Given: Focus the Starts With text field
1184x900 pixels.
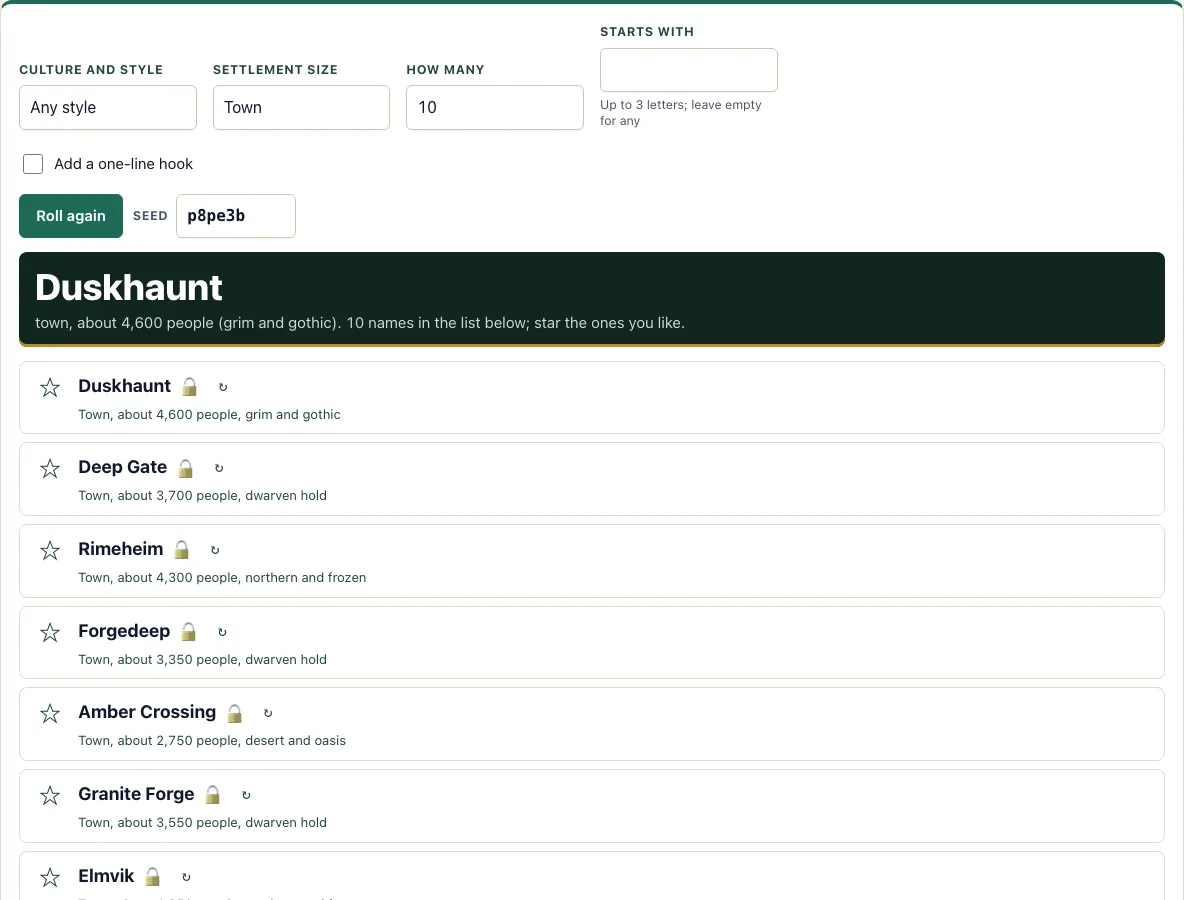Looking at the screenshot, I should coord(689,70).
